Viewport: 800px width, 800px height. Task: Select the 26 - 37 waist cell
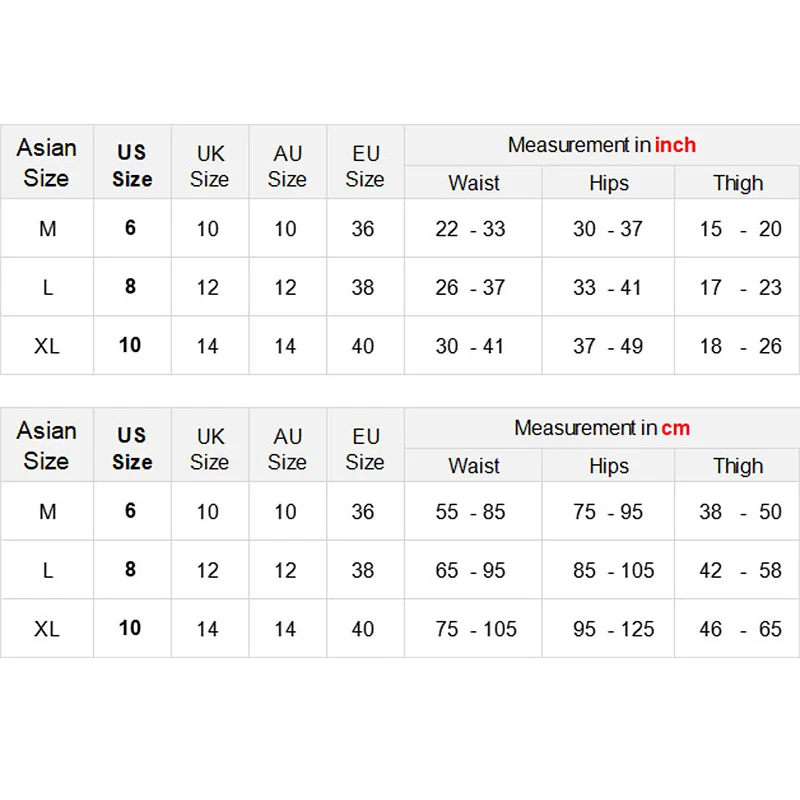pyautogui.click(x=471, y=288)
